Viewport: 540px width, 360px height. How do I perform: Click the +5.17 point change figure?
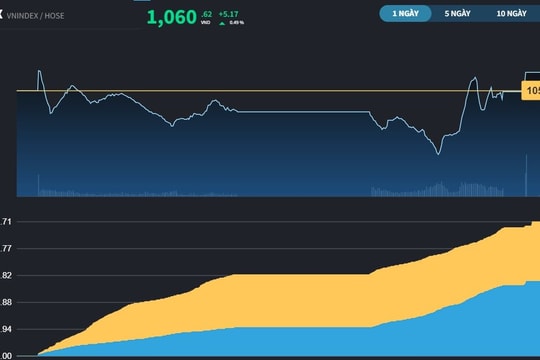(228, 14)
